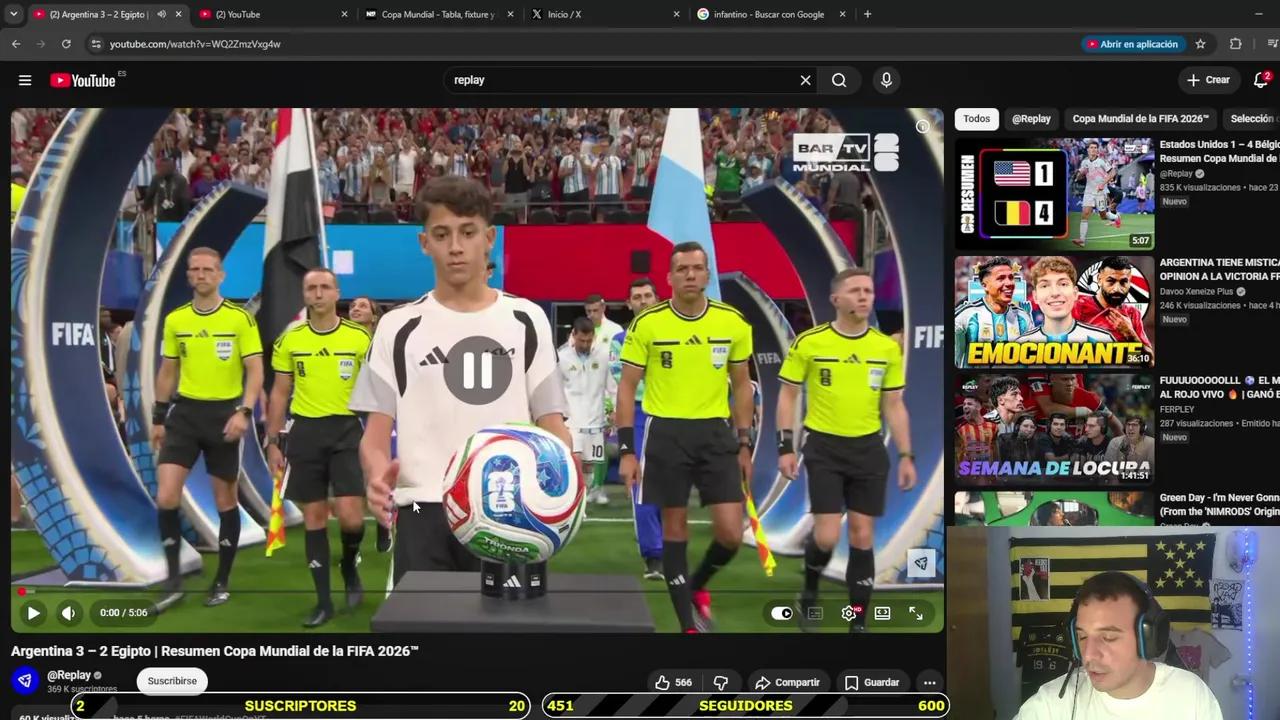This screenshot has height=720, width=1280.
Task: Open the Crear menu
Action: (x=1208, y=80)
